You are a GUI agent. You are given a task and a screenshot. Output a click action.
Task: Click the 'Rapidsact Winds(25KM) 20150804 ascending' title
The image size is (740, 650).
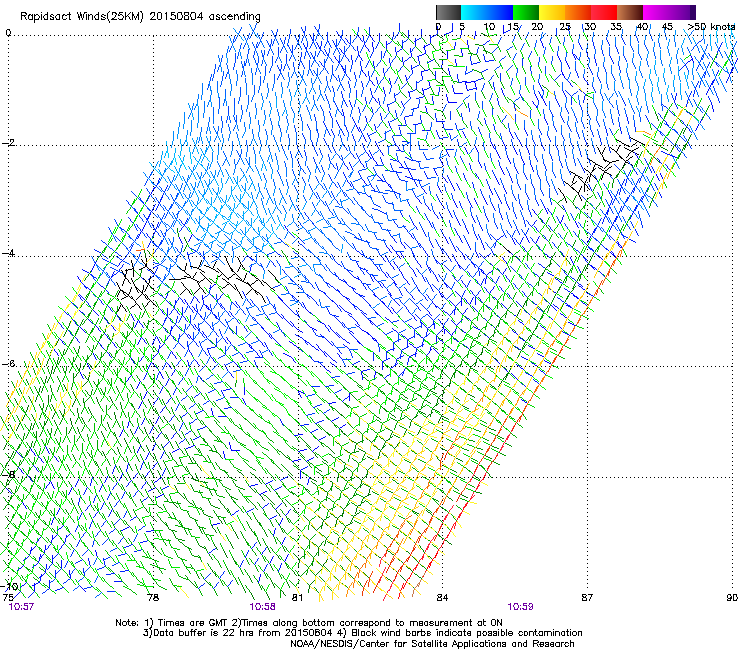[x=140, y=17]
